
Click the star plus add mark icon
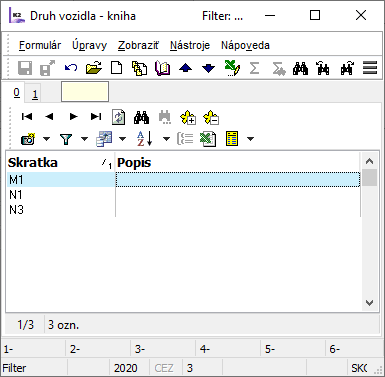[188, 117]
